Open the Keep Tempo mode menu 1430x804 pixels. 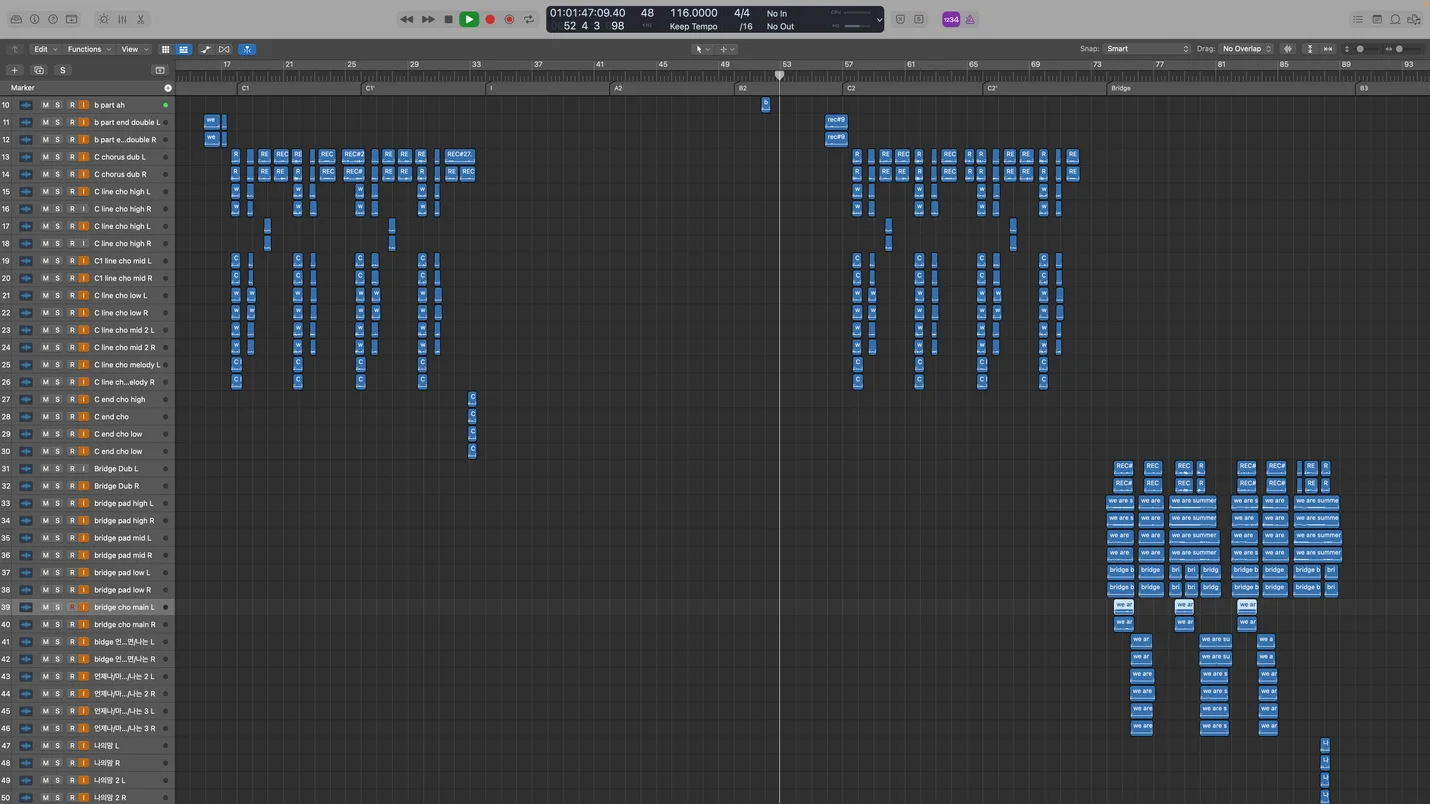pos(693,27)
